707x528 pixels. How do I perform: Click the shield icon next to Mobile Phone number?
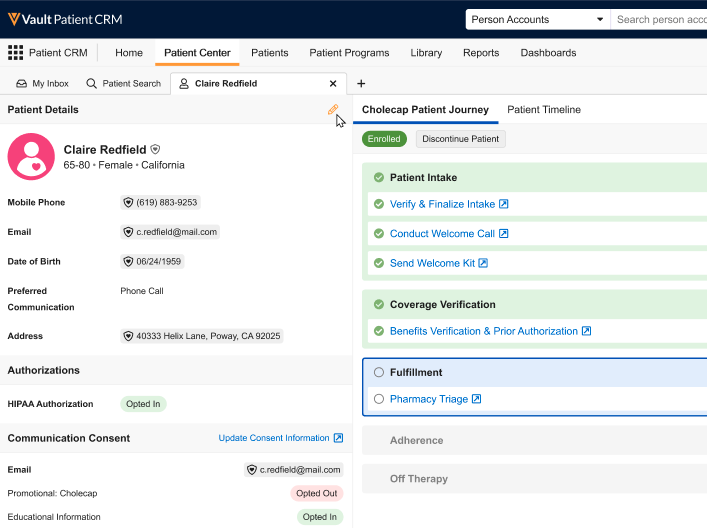click(x=128, y=202)
